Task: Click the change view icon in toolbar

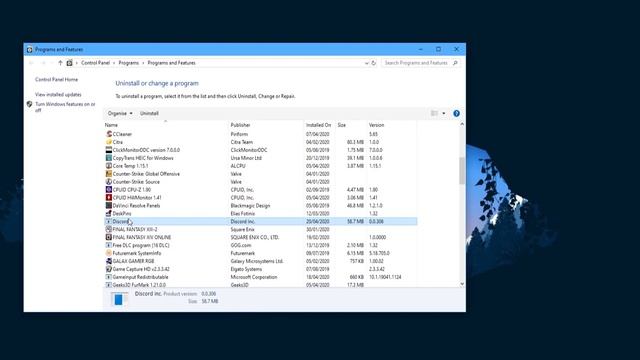Action: click(434, 113)
